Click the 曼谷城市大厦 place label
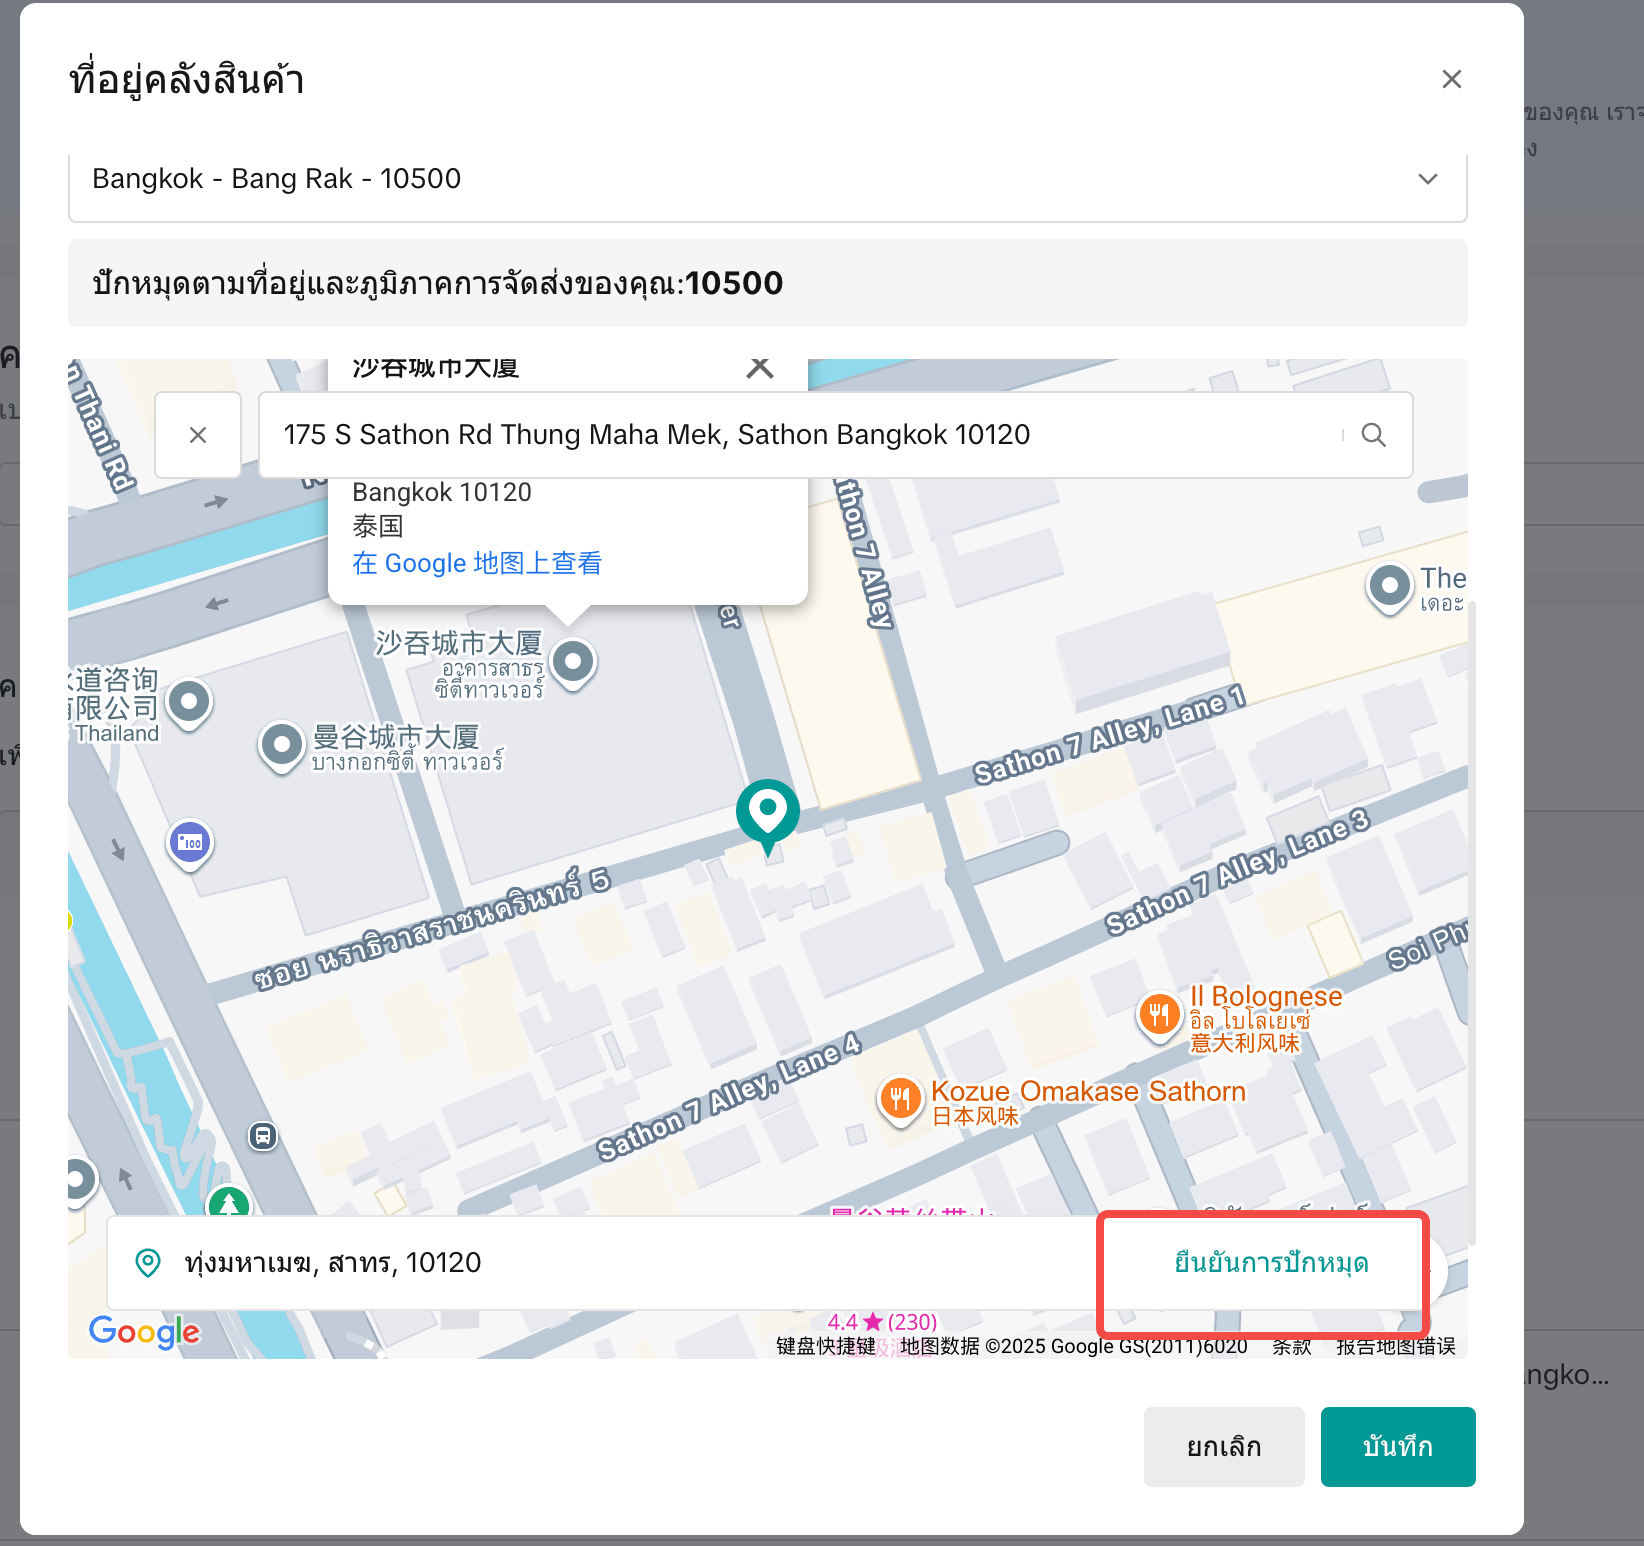This screenshot has width=1644, height=1546. [x=396, y=737]
